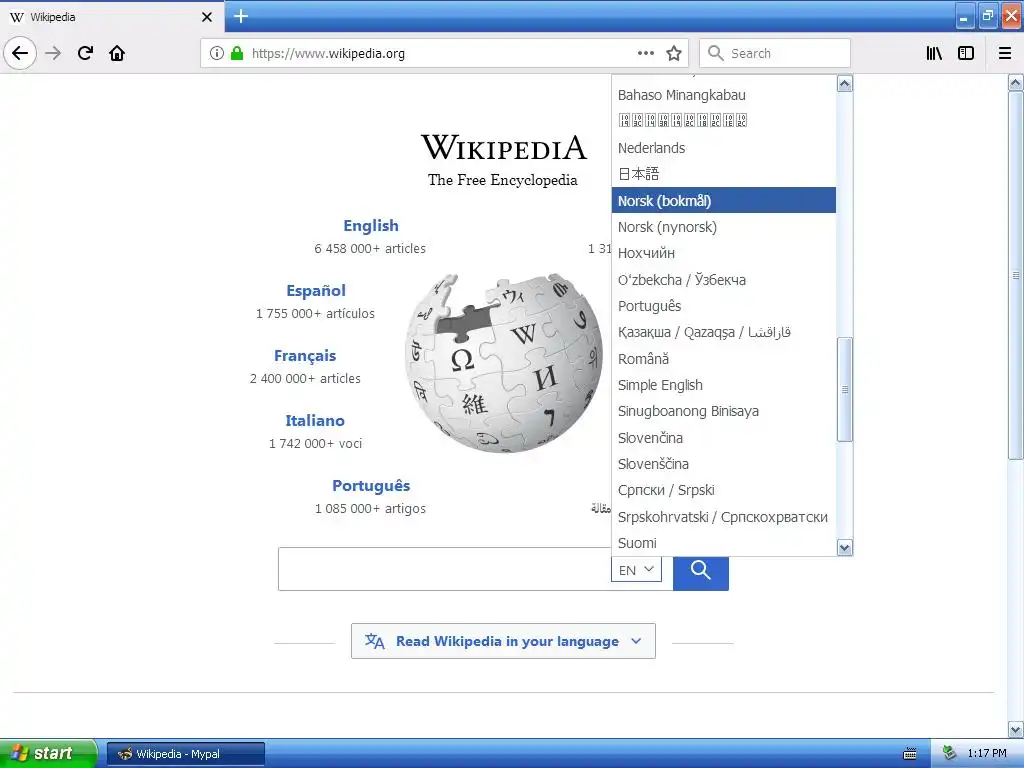Screen dimensions: 1024x768
Task: Select Српски / Srpski option
Action: [724, 490]
